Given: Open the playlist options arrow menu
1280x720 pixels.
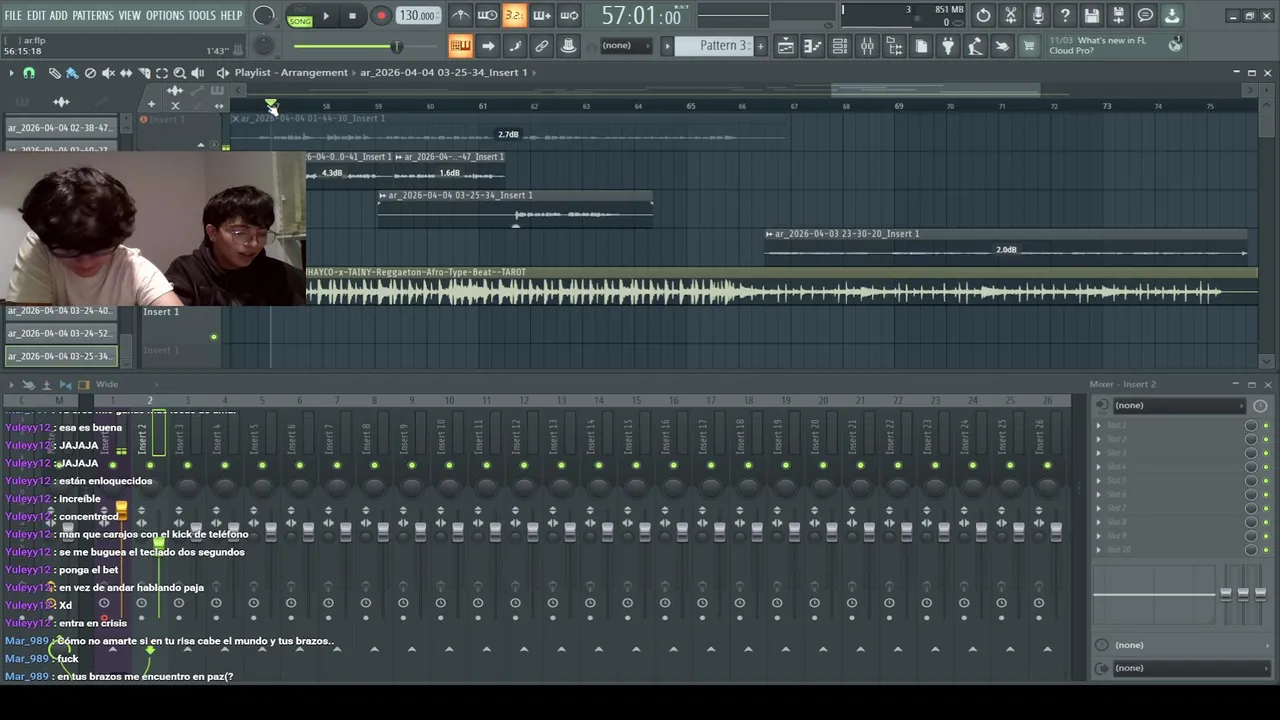Looking at the screenshot, I should [11, 73].
